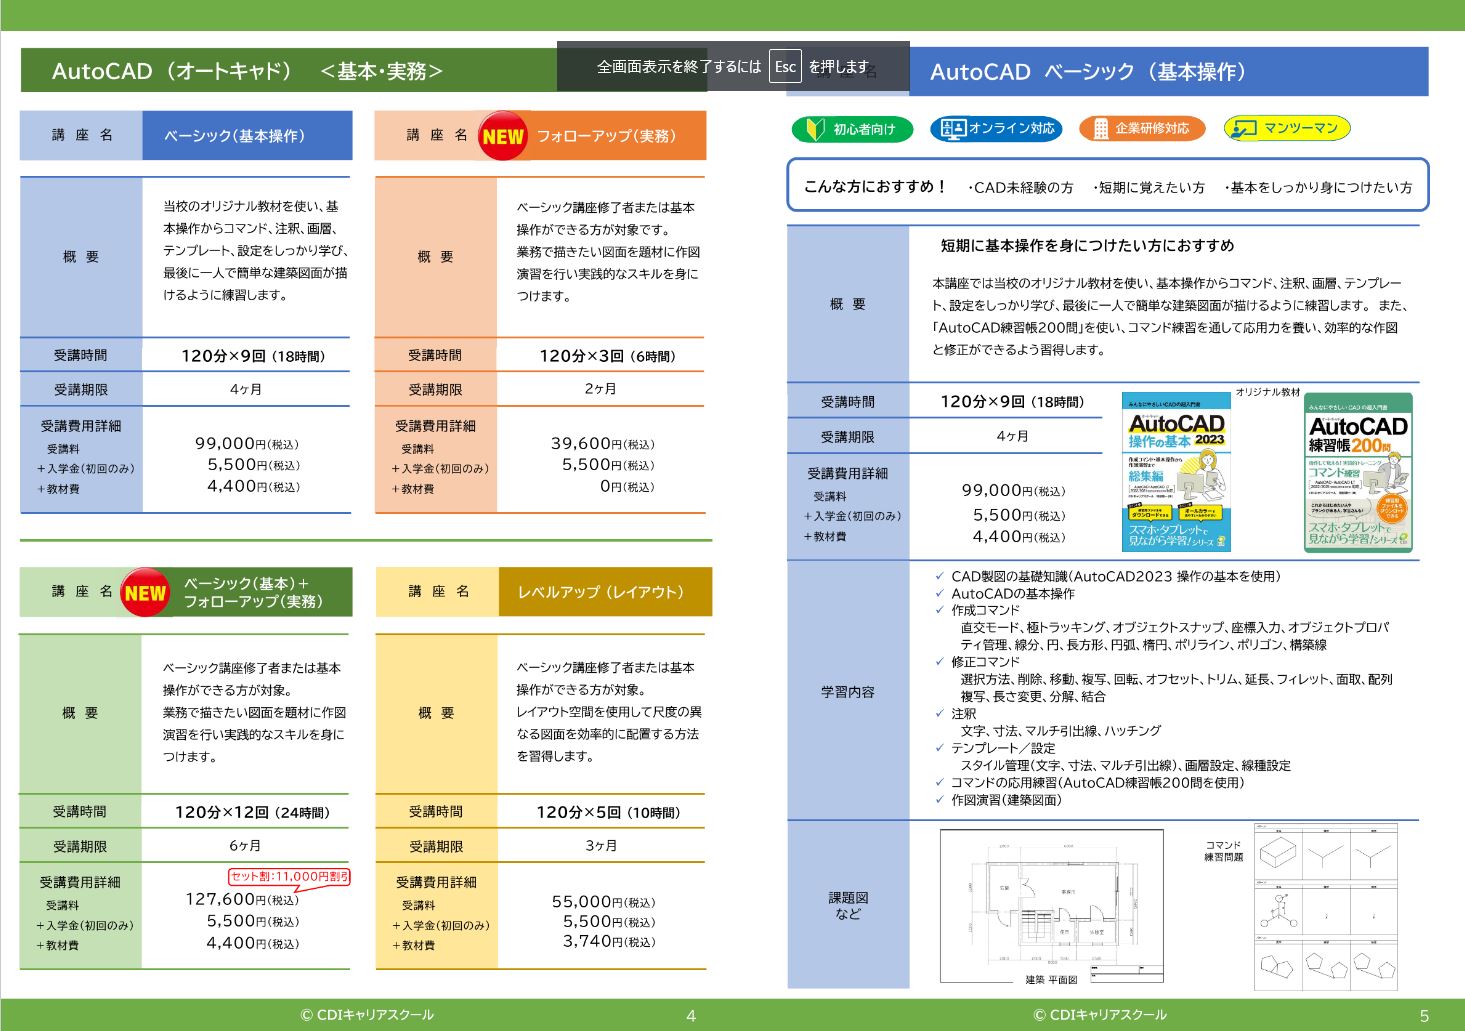
Task: Select the ベーシック(基本)+フォローアップ(実務) green title
Action: point(253,592)
